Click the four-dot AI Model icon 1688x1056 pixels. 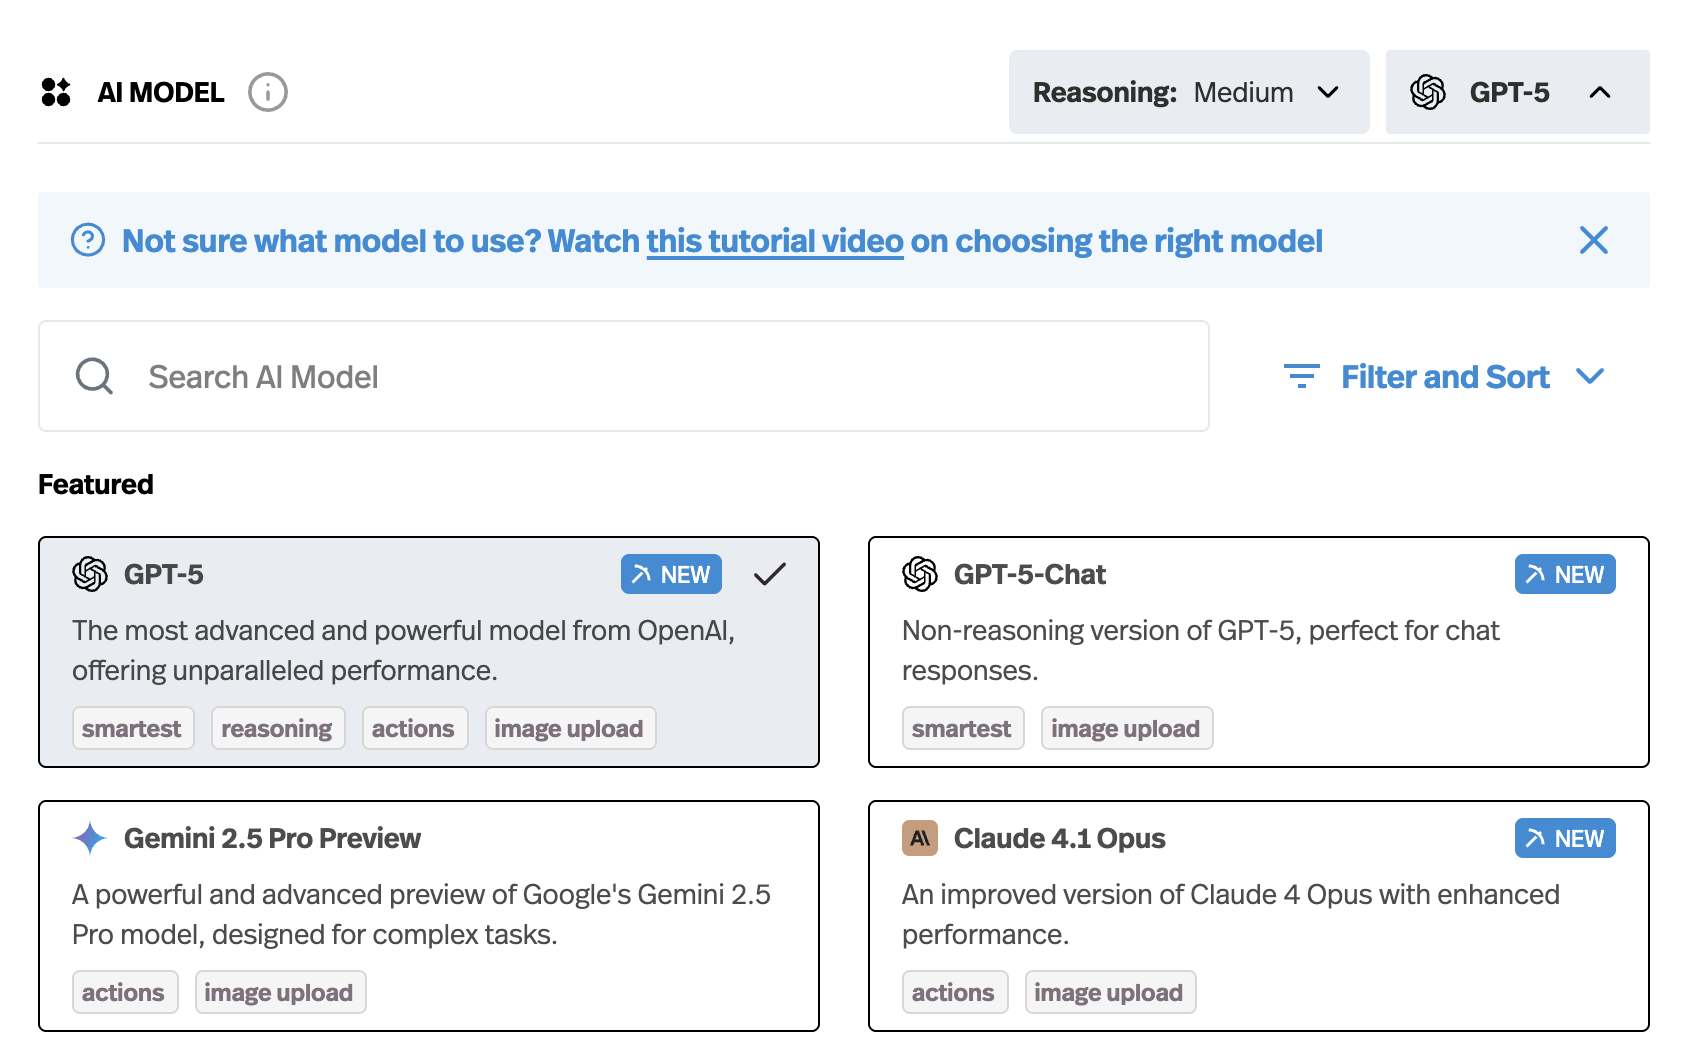56,92
